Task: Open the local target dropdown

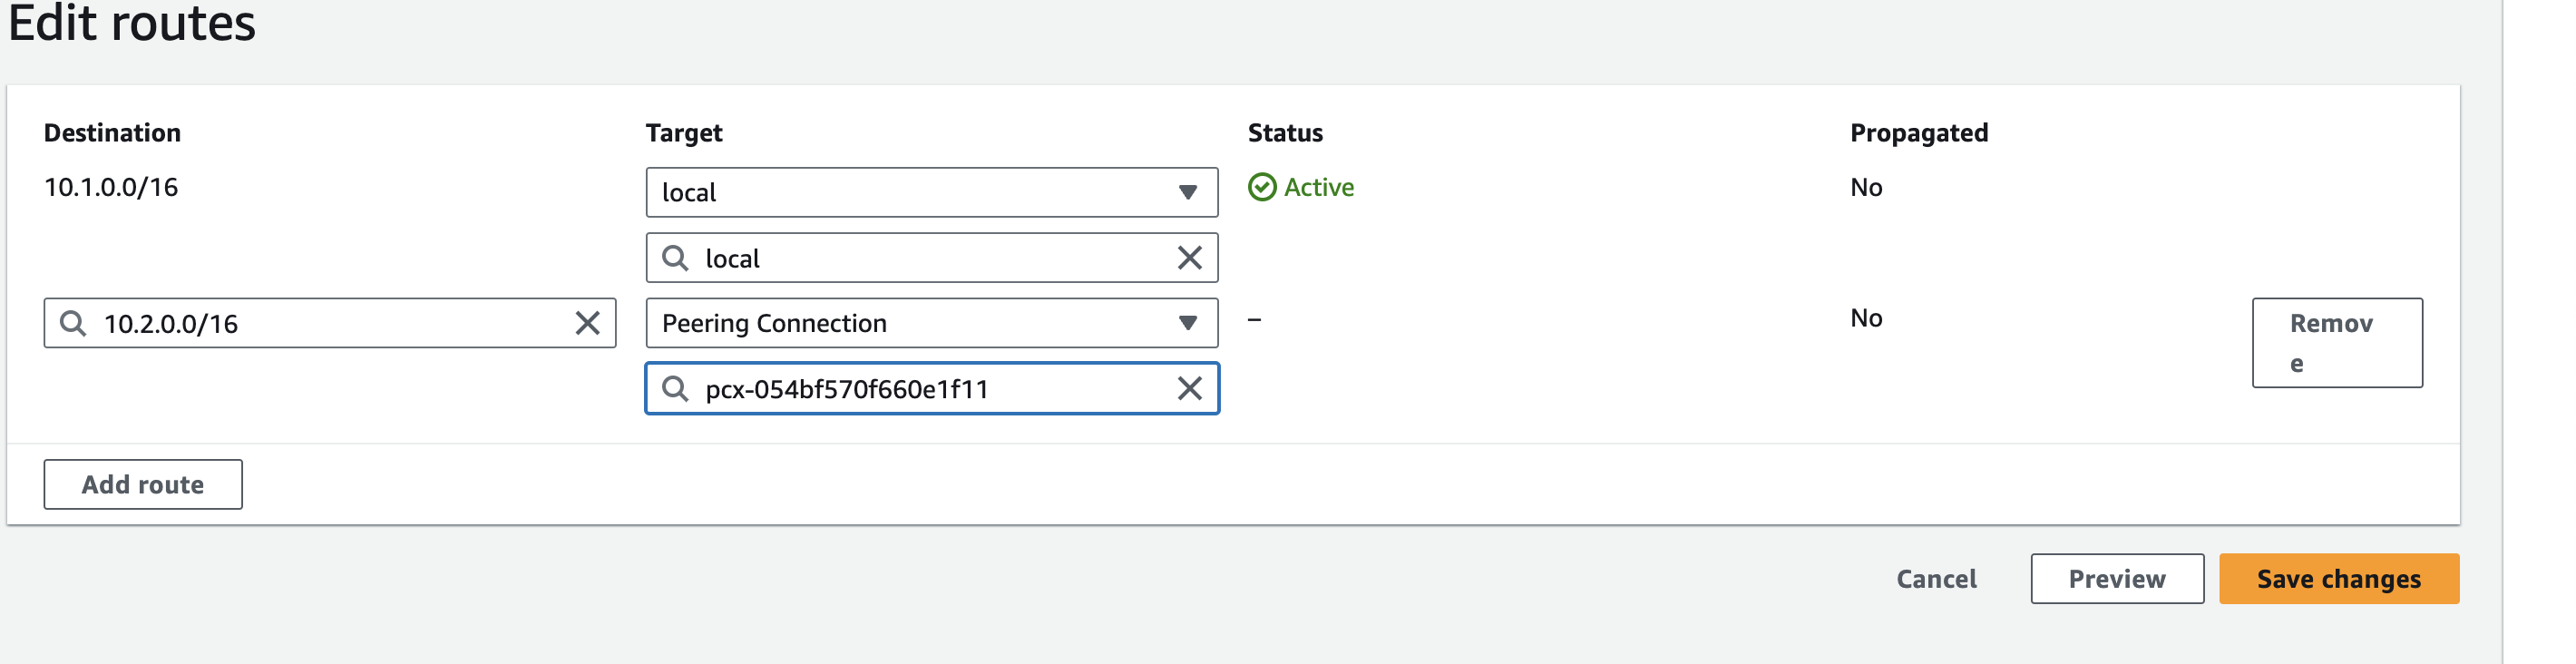Action: pos(930,192)
